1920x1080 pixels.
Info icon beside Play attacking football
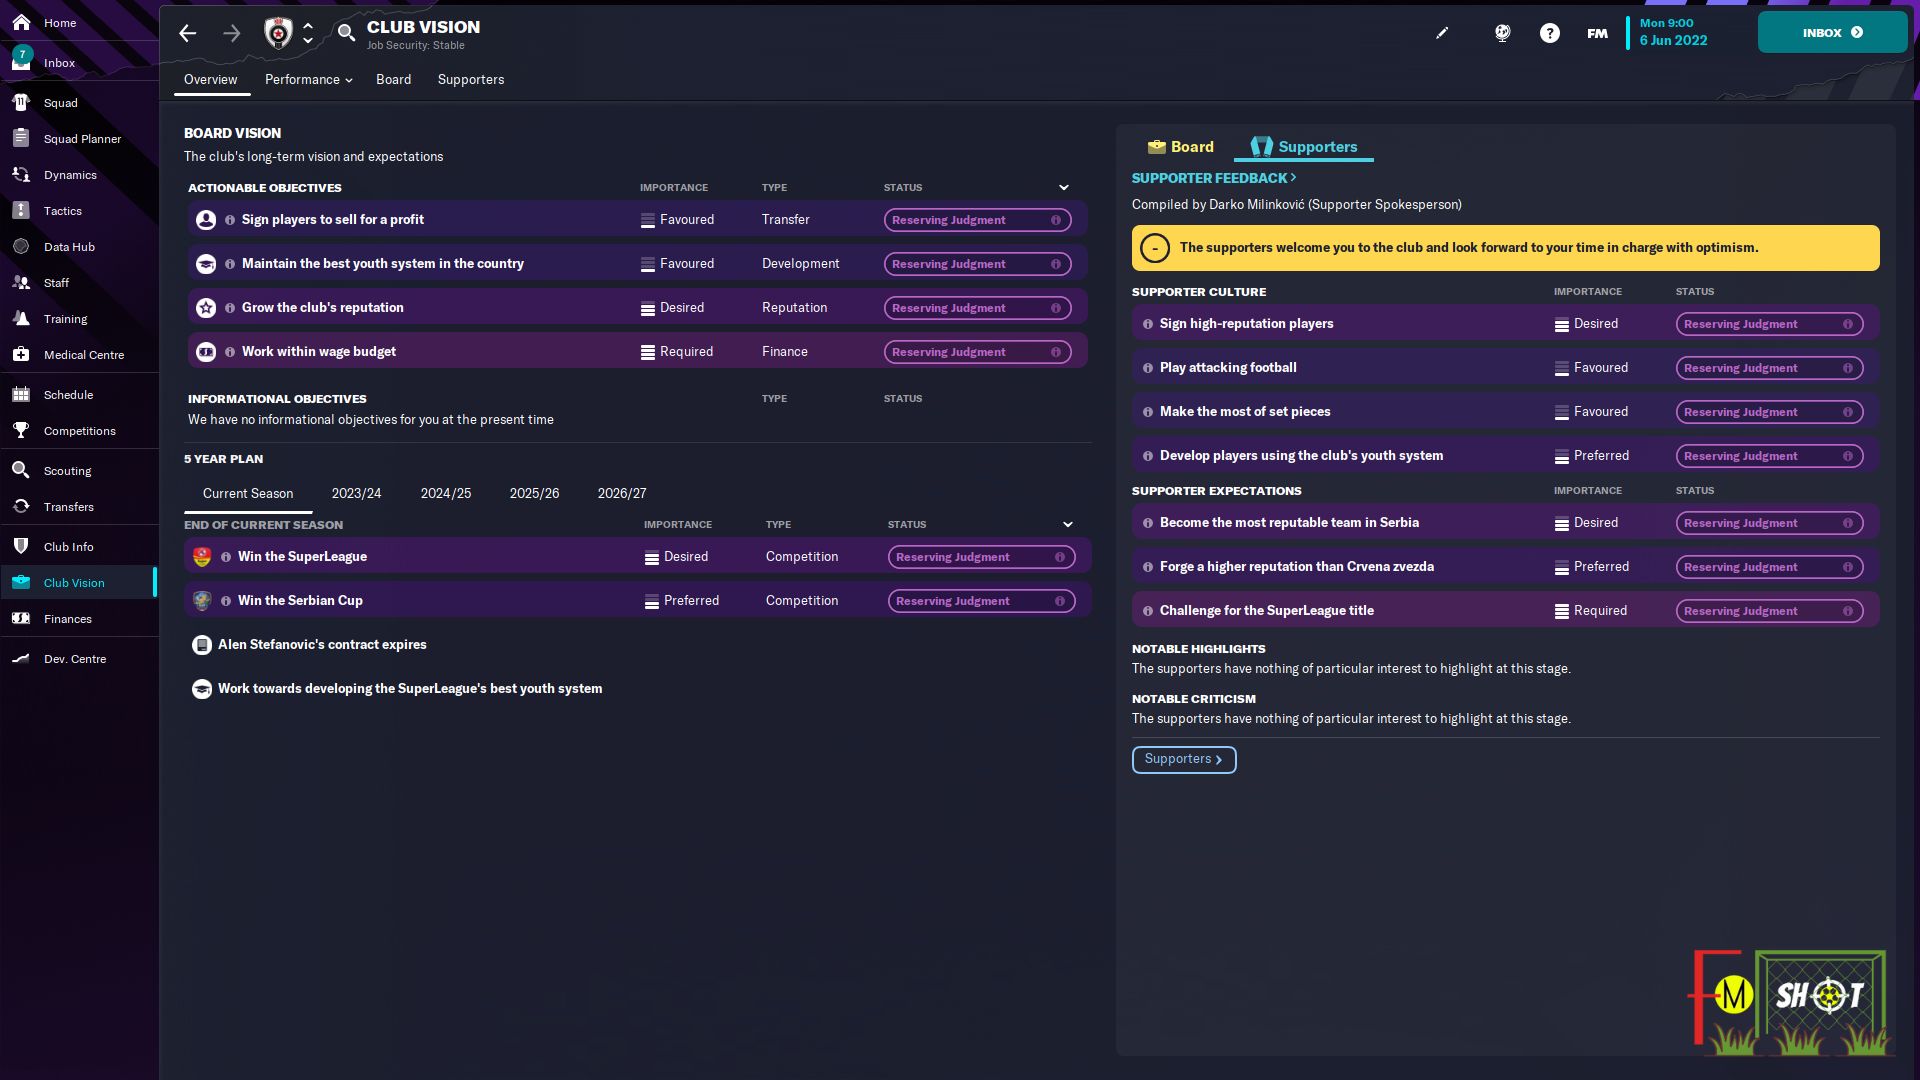tap(1148, 368)
